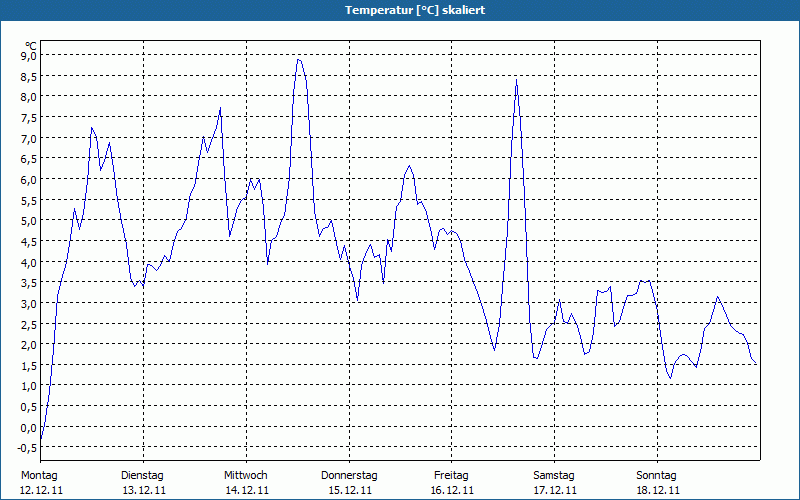Click the 4,0 y-axis value
The image size is (800, 500).
[28, 262]
